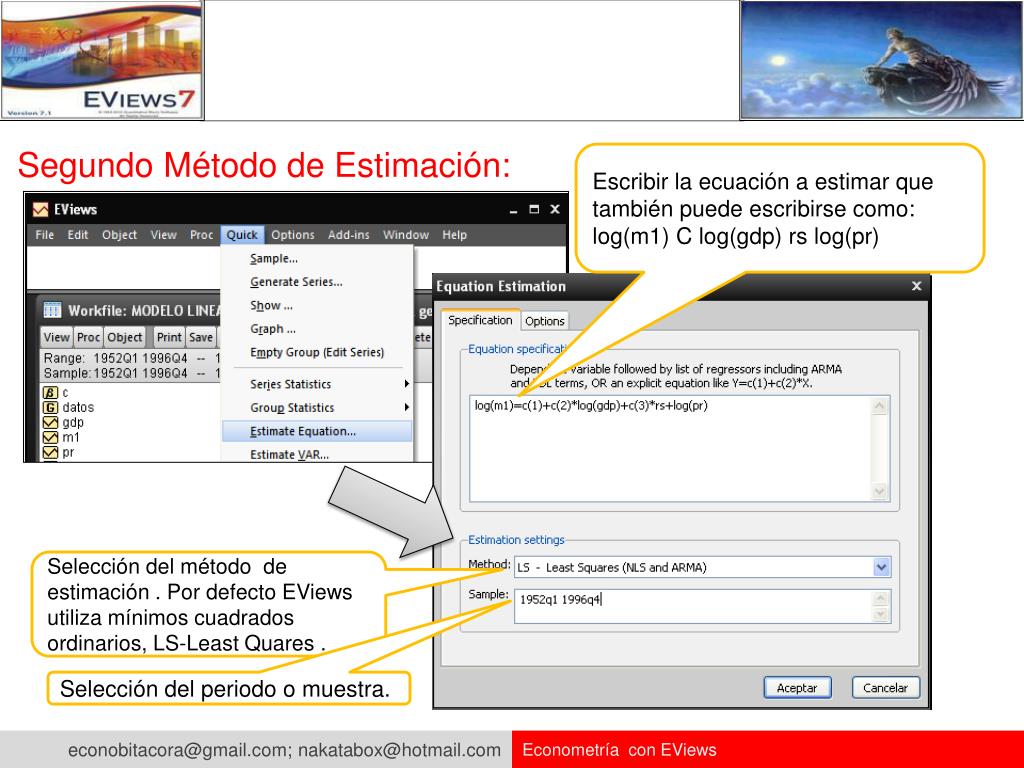Select the m1 series name
The height and width of the screenshot is (768, 1024).
[x=71, y=438]
